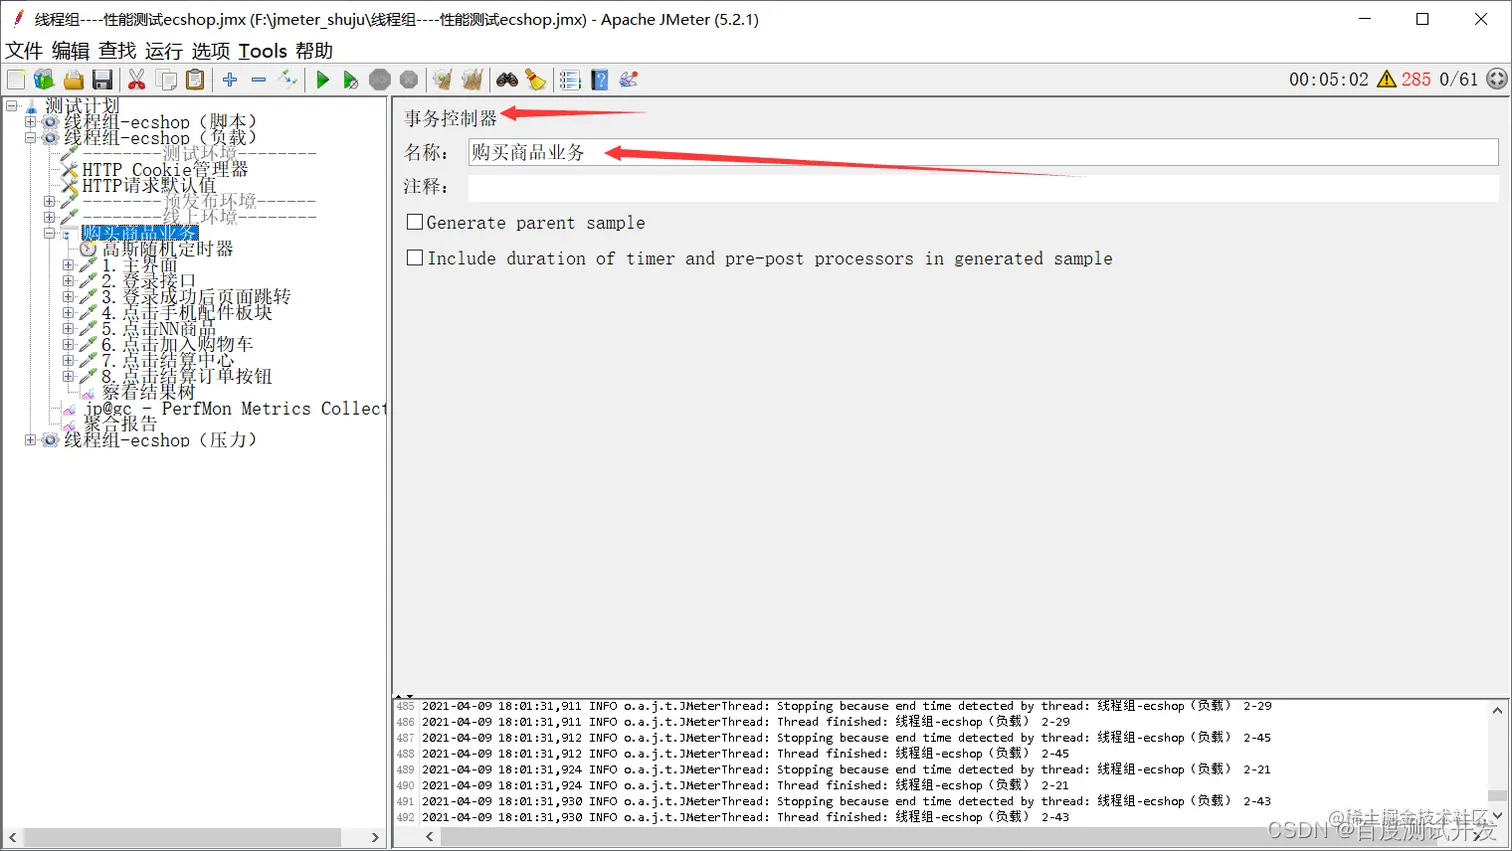Image resolution: width=1512 pixels, height=851 pixels.
Task: Click the 注释 comment input field
Action: pos(983,187)
